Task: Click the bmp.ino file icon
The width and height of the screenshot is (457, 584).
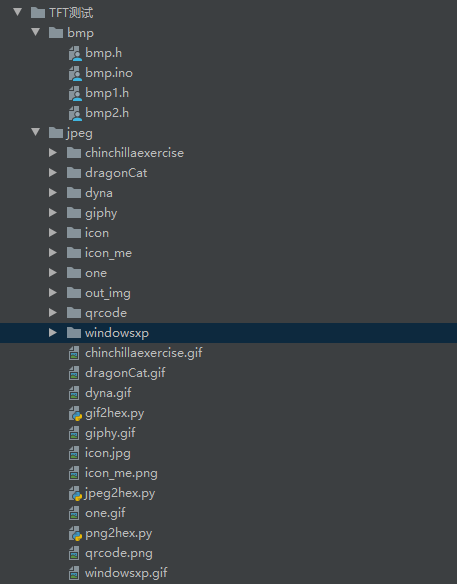Action: point(75,73)
